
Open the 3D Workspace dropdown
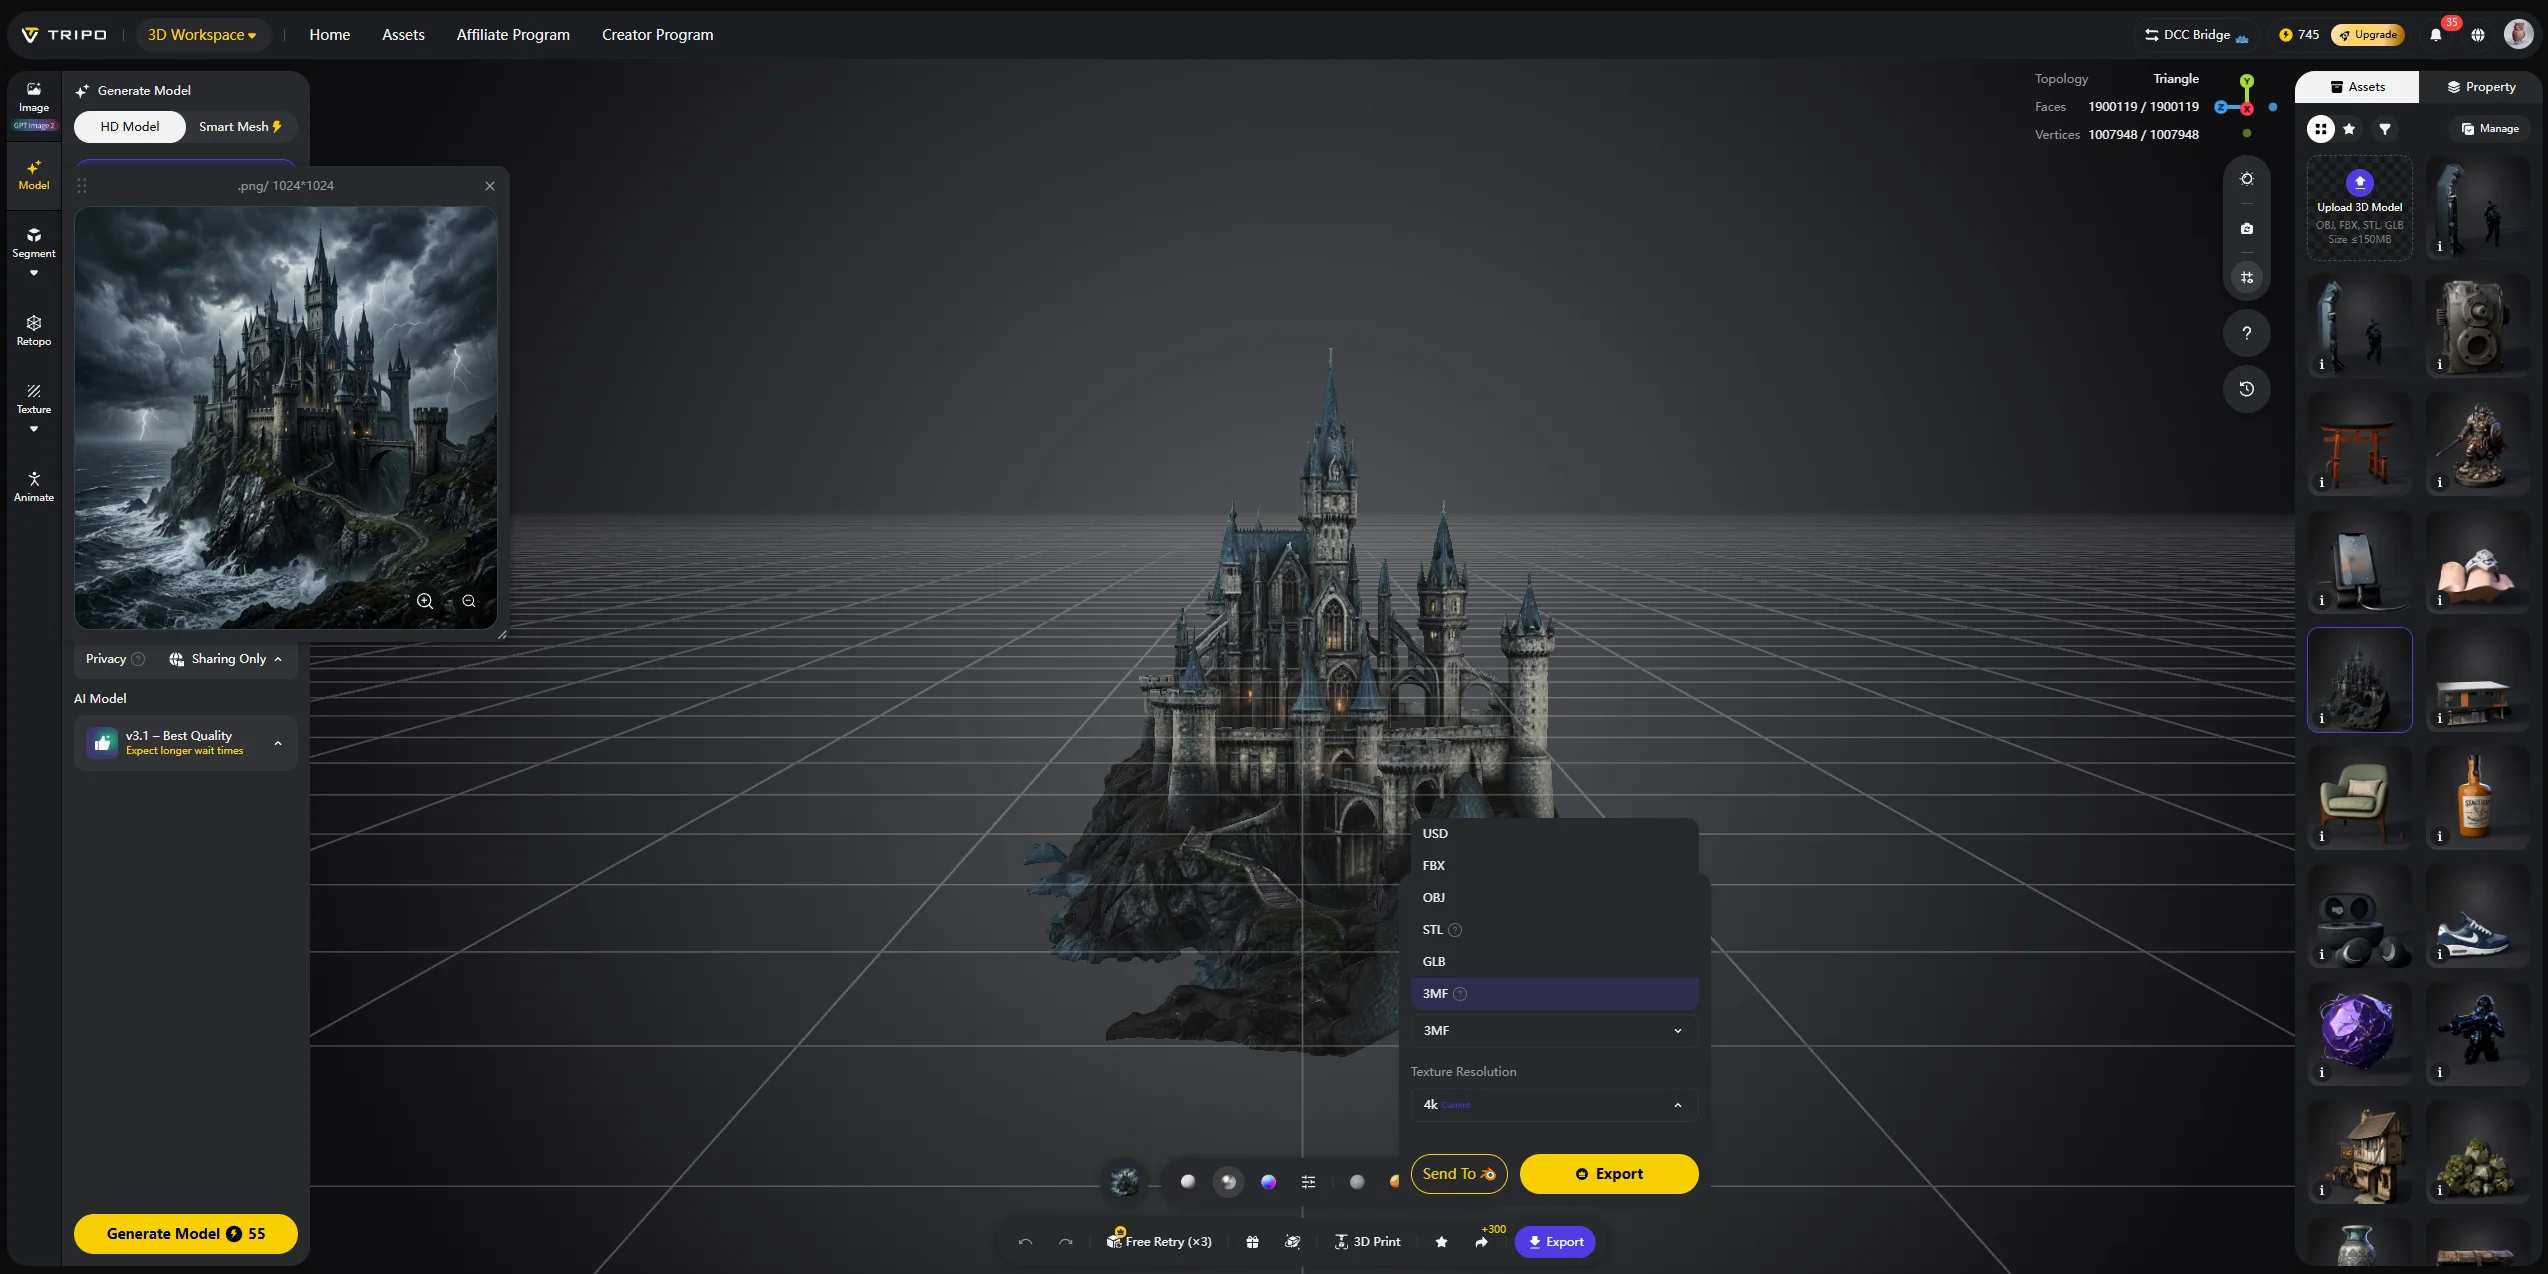click(202, 35)
